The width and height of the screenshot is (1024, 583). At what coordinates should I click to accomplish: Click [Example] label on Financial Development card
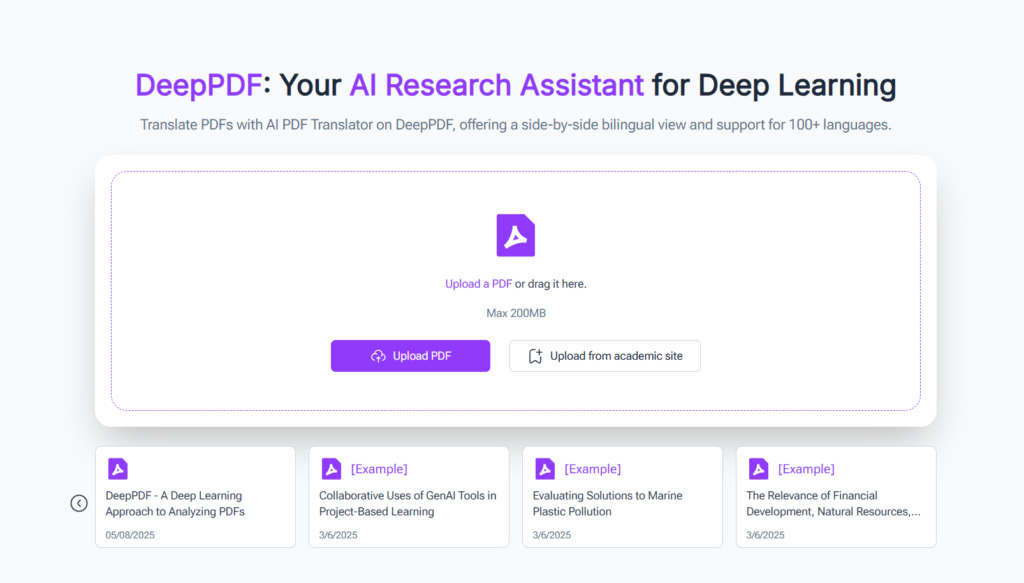pos(807,469)
